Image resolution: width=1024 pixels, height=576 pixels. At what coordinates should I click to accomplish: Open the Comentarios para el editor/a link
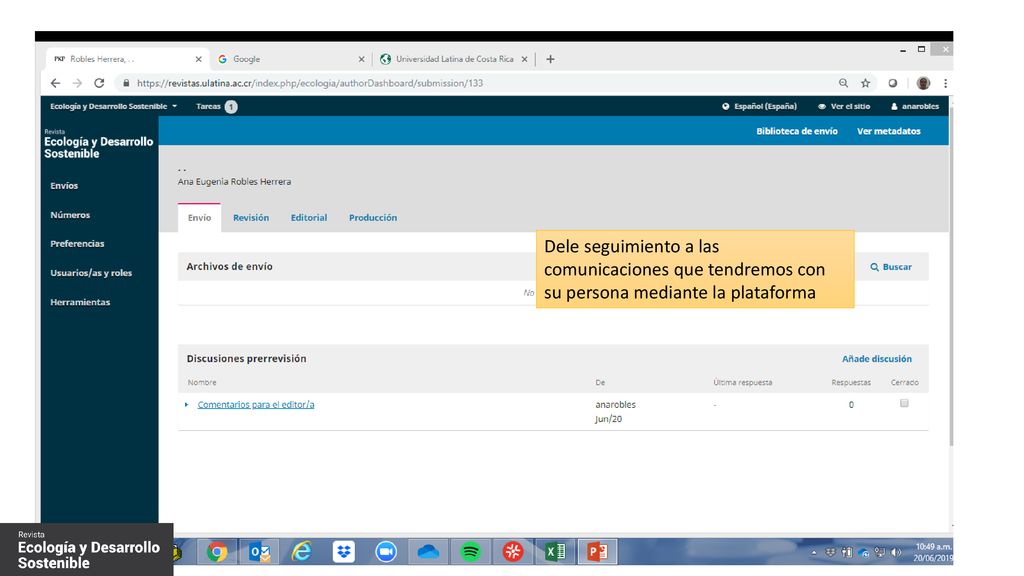(256, 405)
